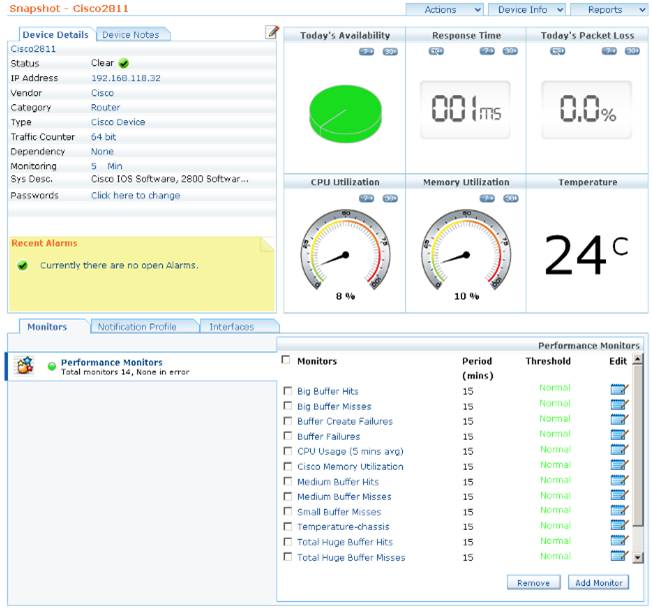The width and height of the screenshot is (652, 610).
Task: Click the Add Monitor button
Action: tap(598, 583)
